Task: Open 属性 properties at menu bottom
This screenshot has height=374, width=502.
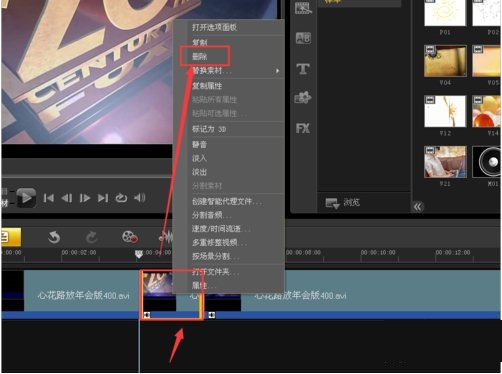Action: [x=204, y=285]
